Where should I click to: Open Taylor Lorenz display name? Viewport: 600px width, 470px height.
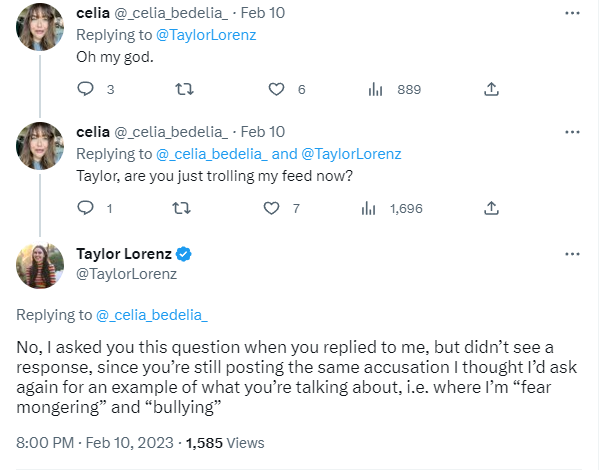click(124, 254)
